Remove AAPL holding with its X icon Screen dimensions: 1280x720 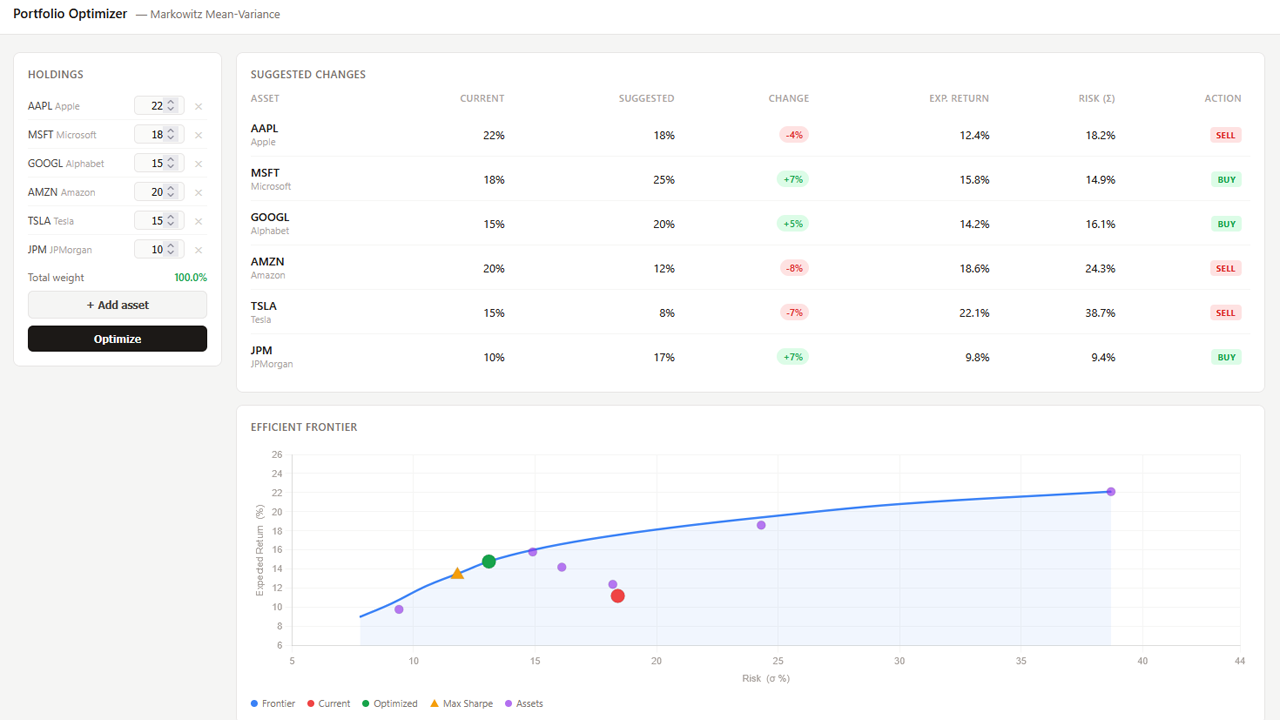click(198, 106)
